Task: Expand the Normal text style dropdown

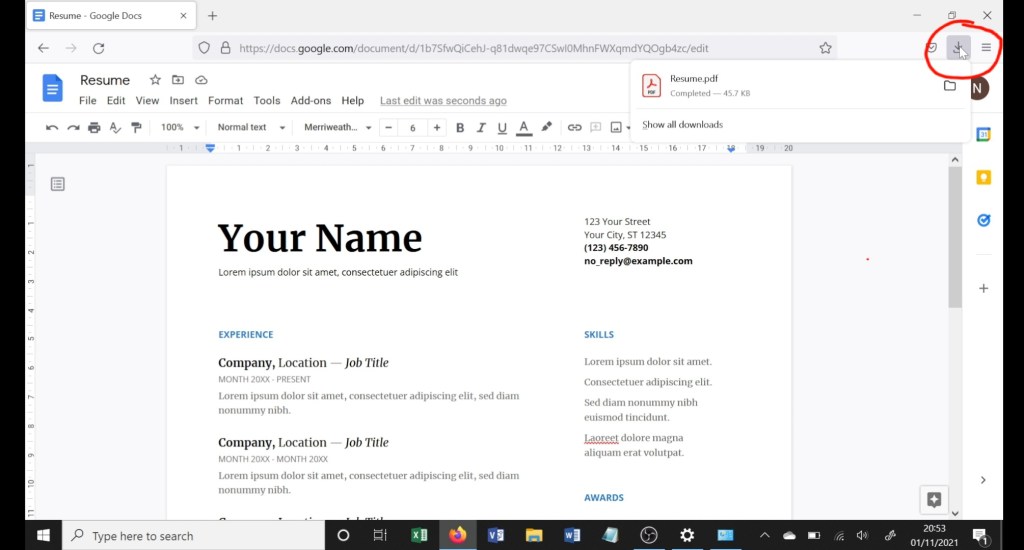Action: click(x=251, y=128)
